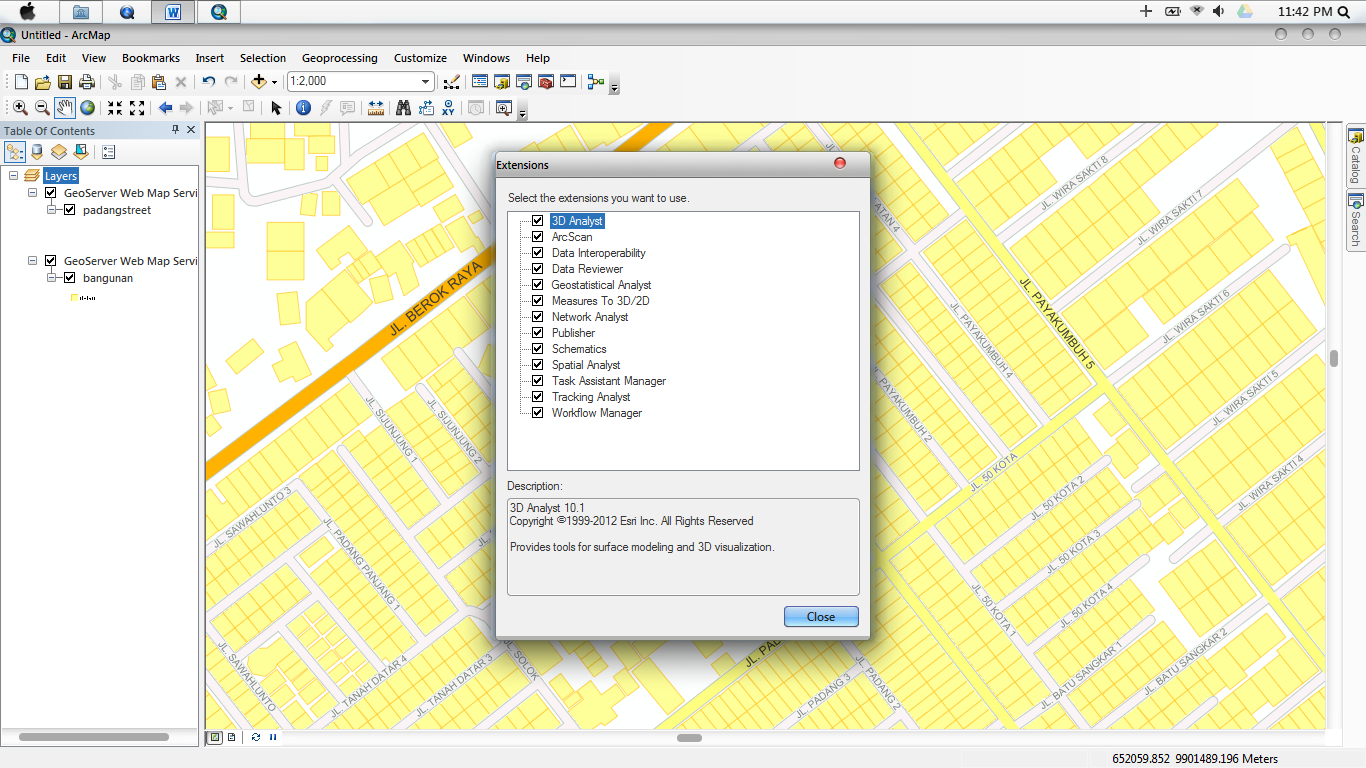Open the map scale 1:2,000 dropdown
The height and width of the screenshot is (768, 1366).
pos(425,82)
